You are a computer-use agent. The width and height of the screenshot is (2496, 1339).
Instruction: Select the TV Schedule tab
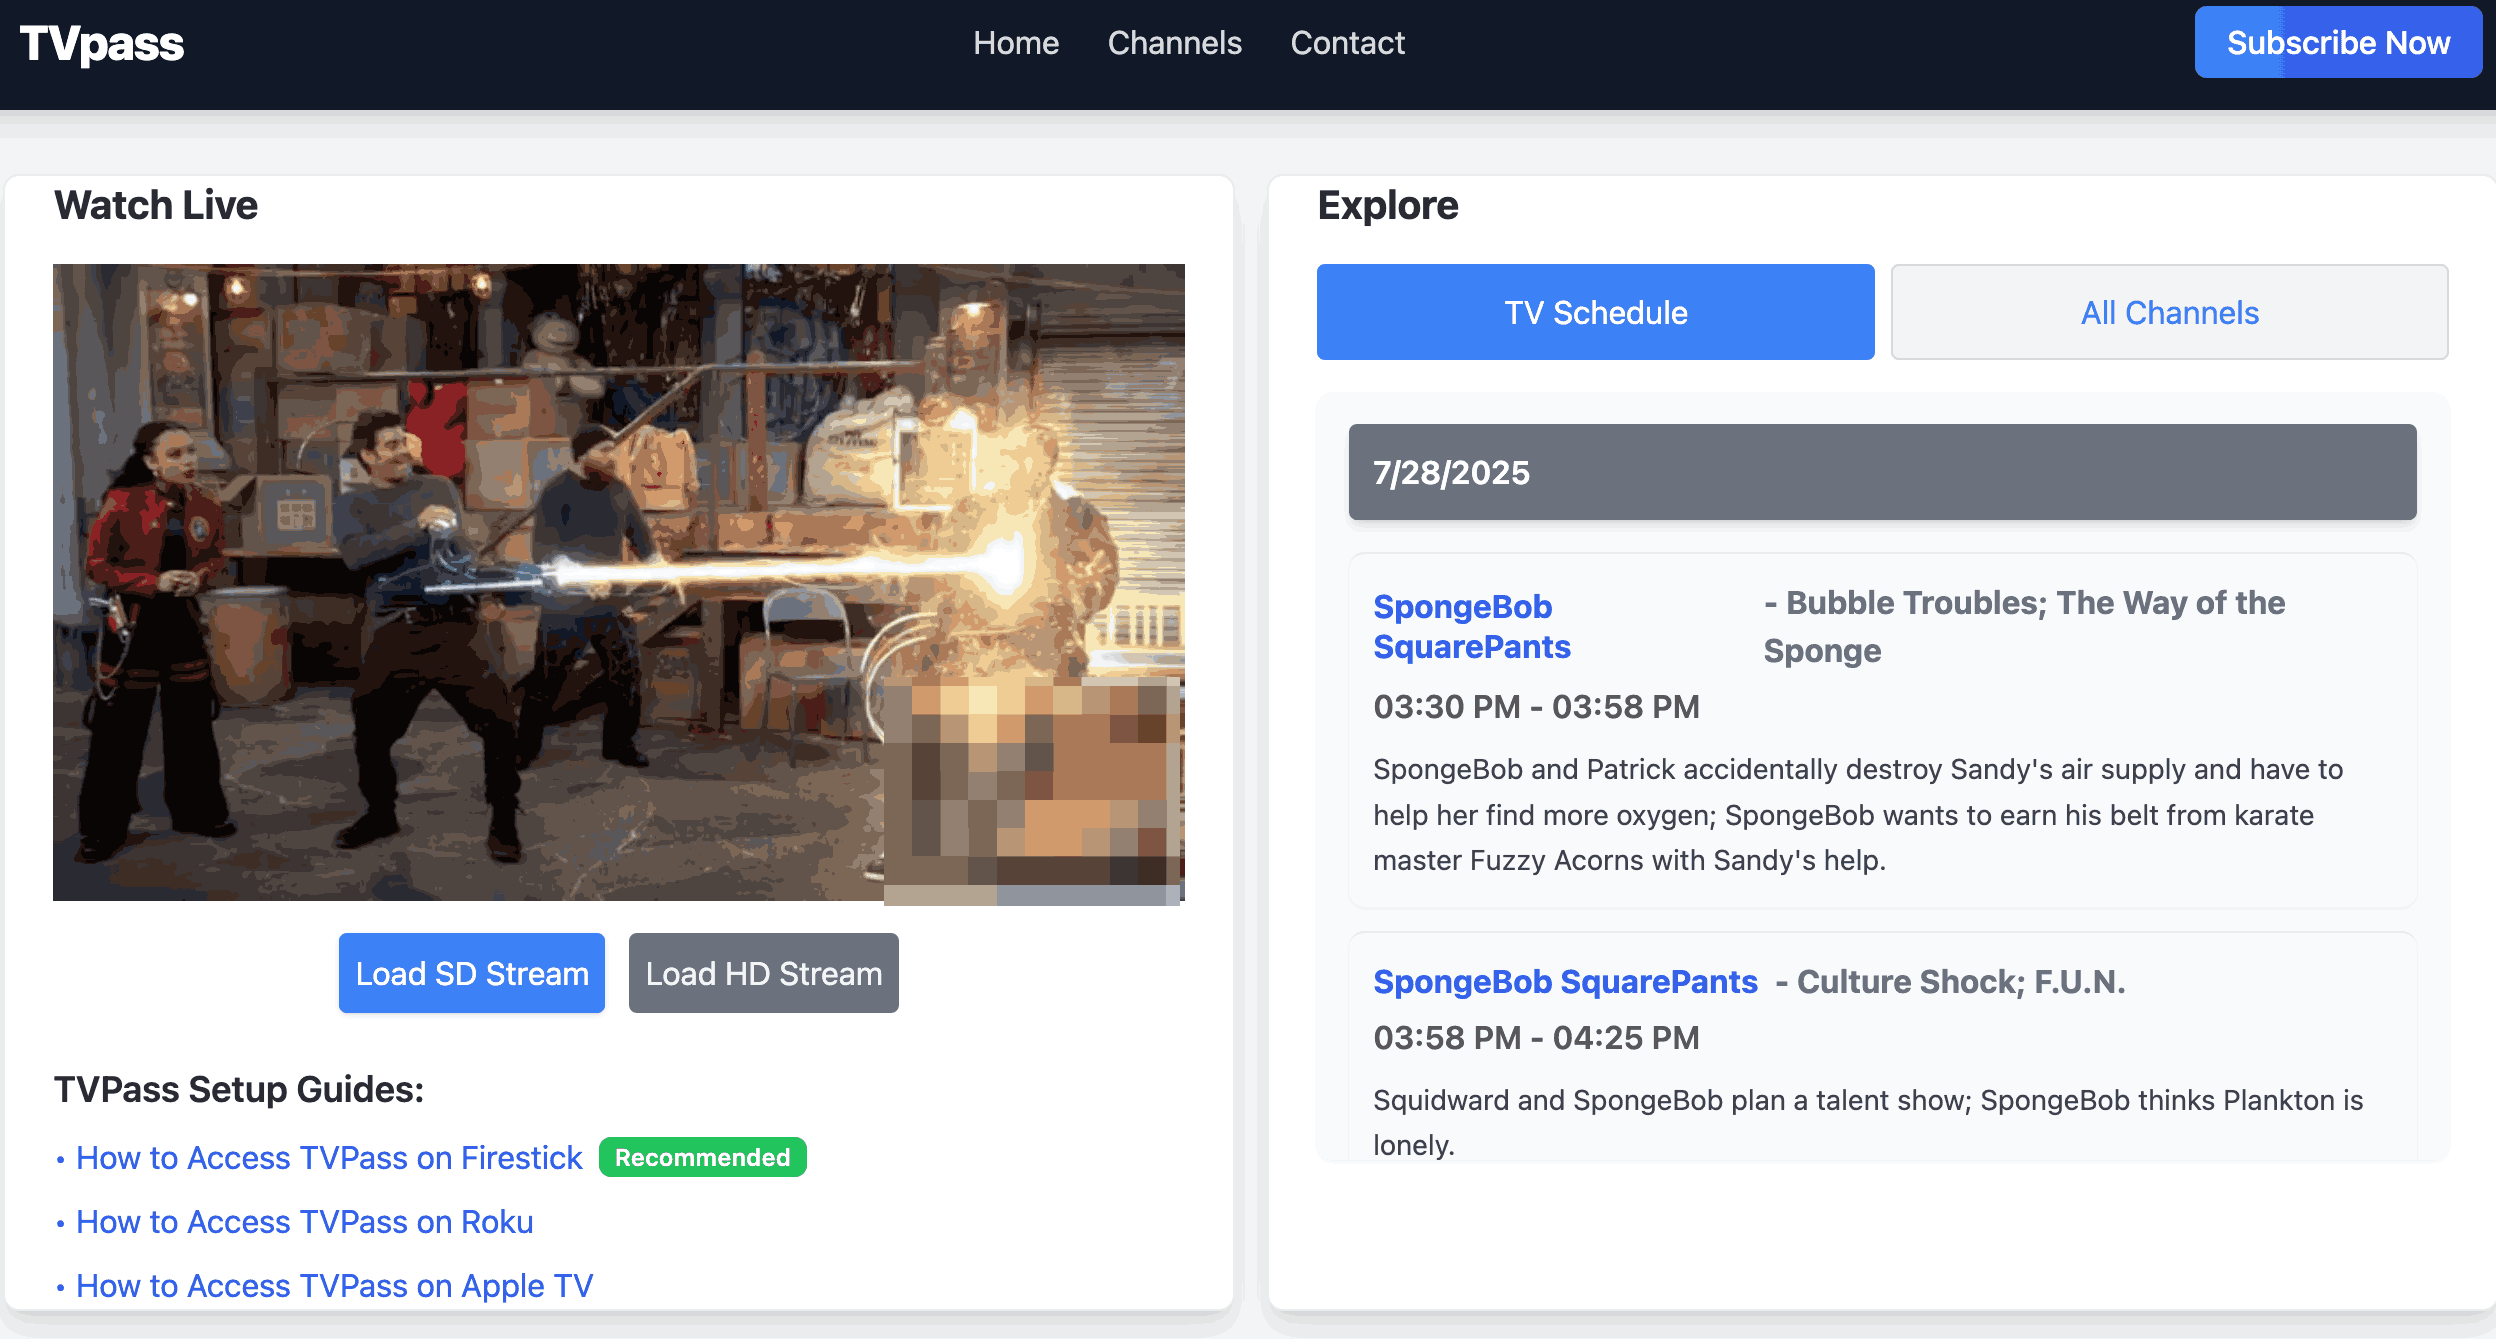[1596, 312]
